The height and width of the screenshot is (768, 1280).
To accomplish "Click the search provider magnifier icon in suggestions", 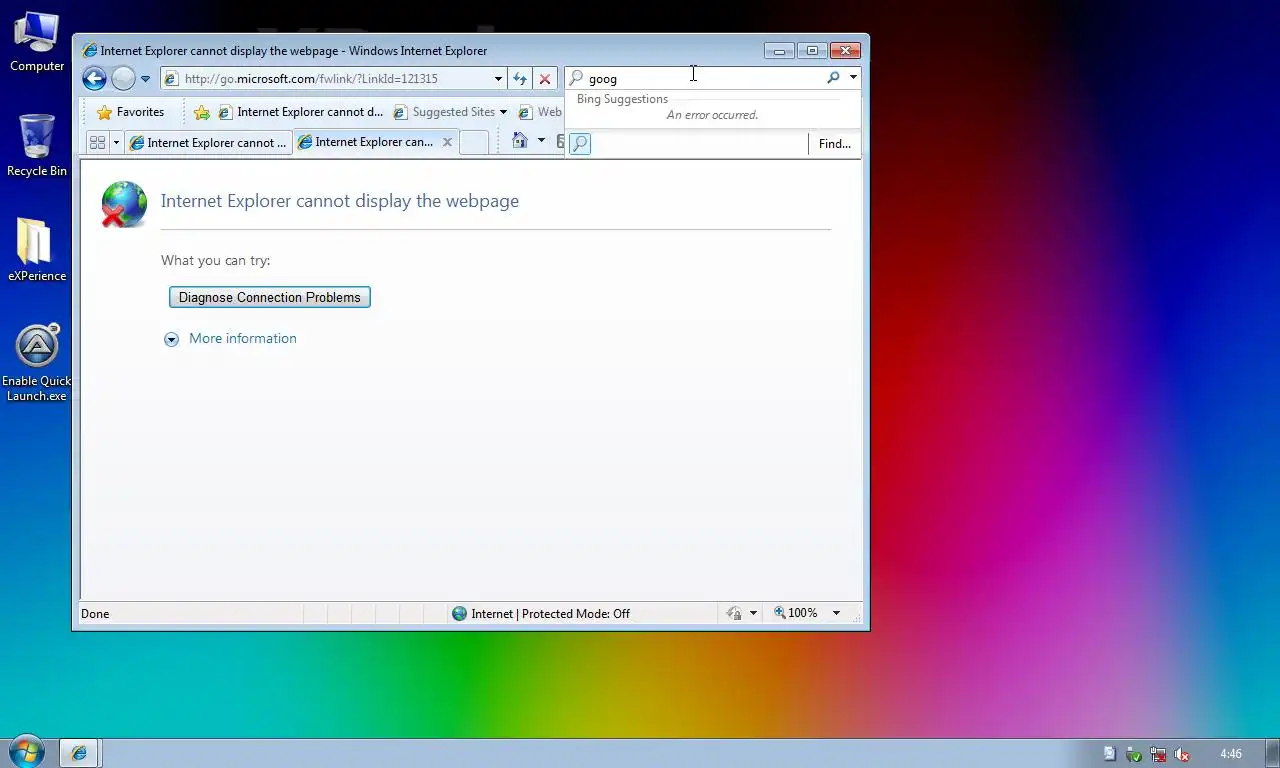I will 580,144.
